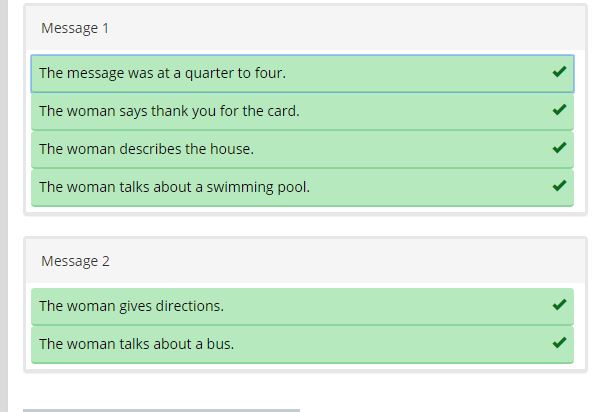
Task: Click the white padding below the swimming pool row
Action: tap(300, 210)
